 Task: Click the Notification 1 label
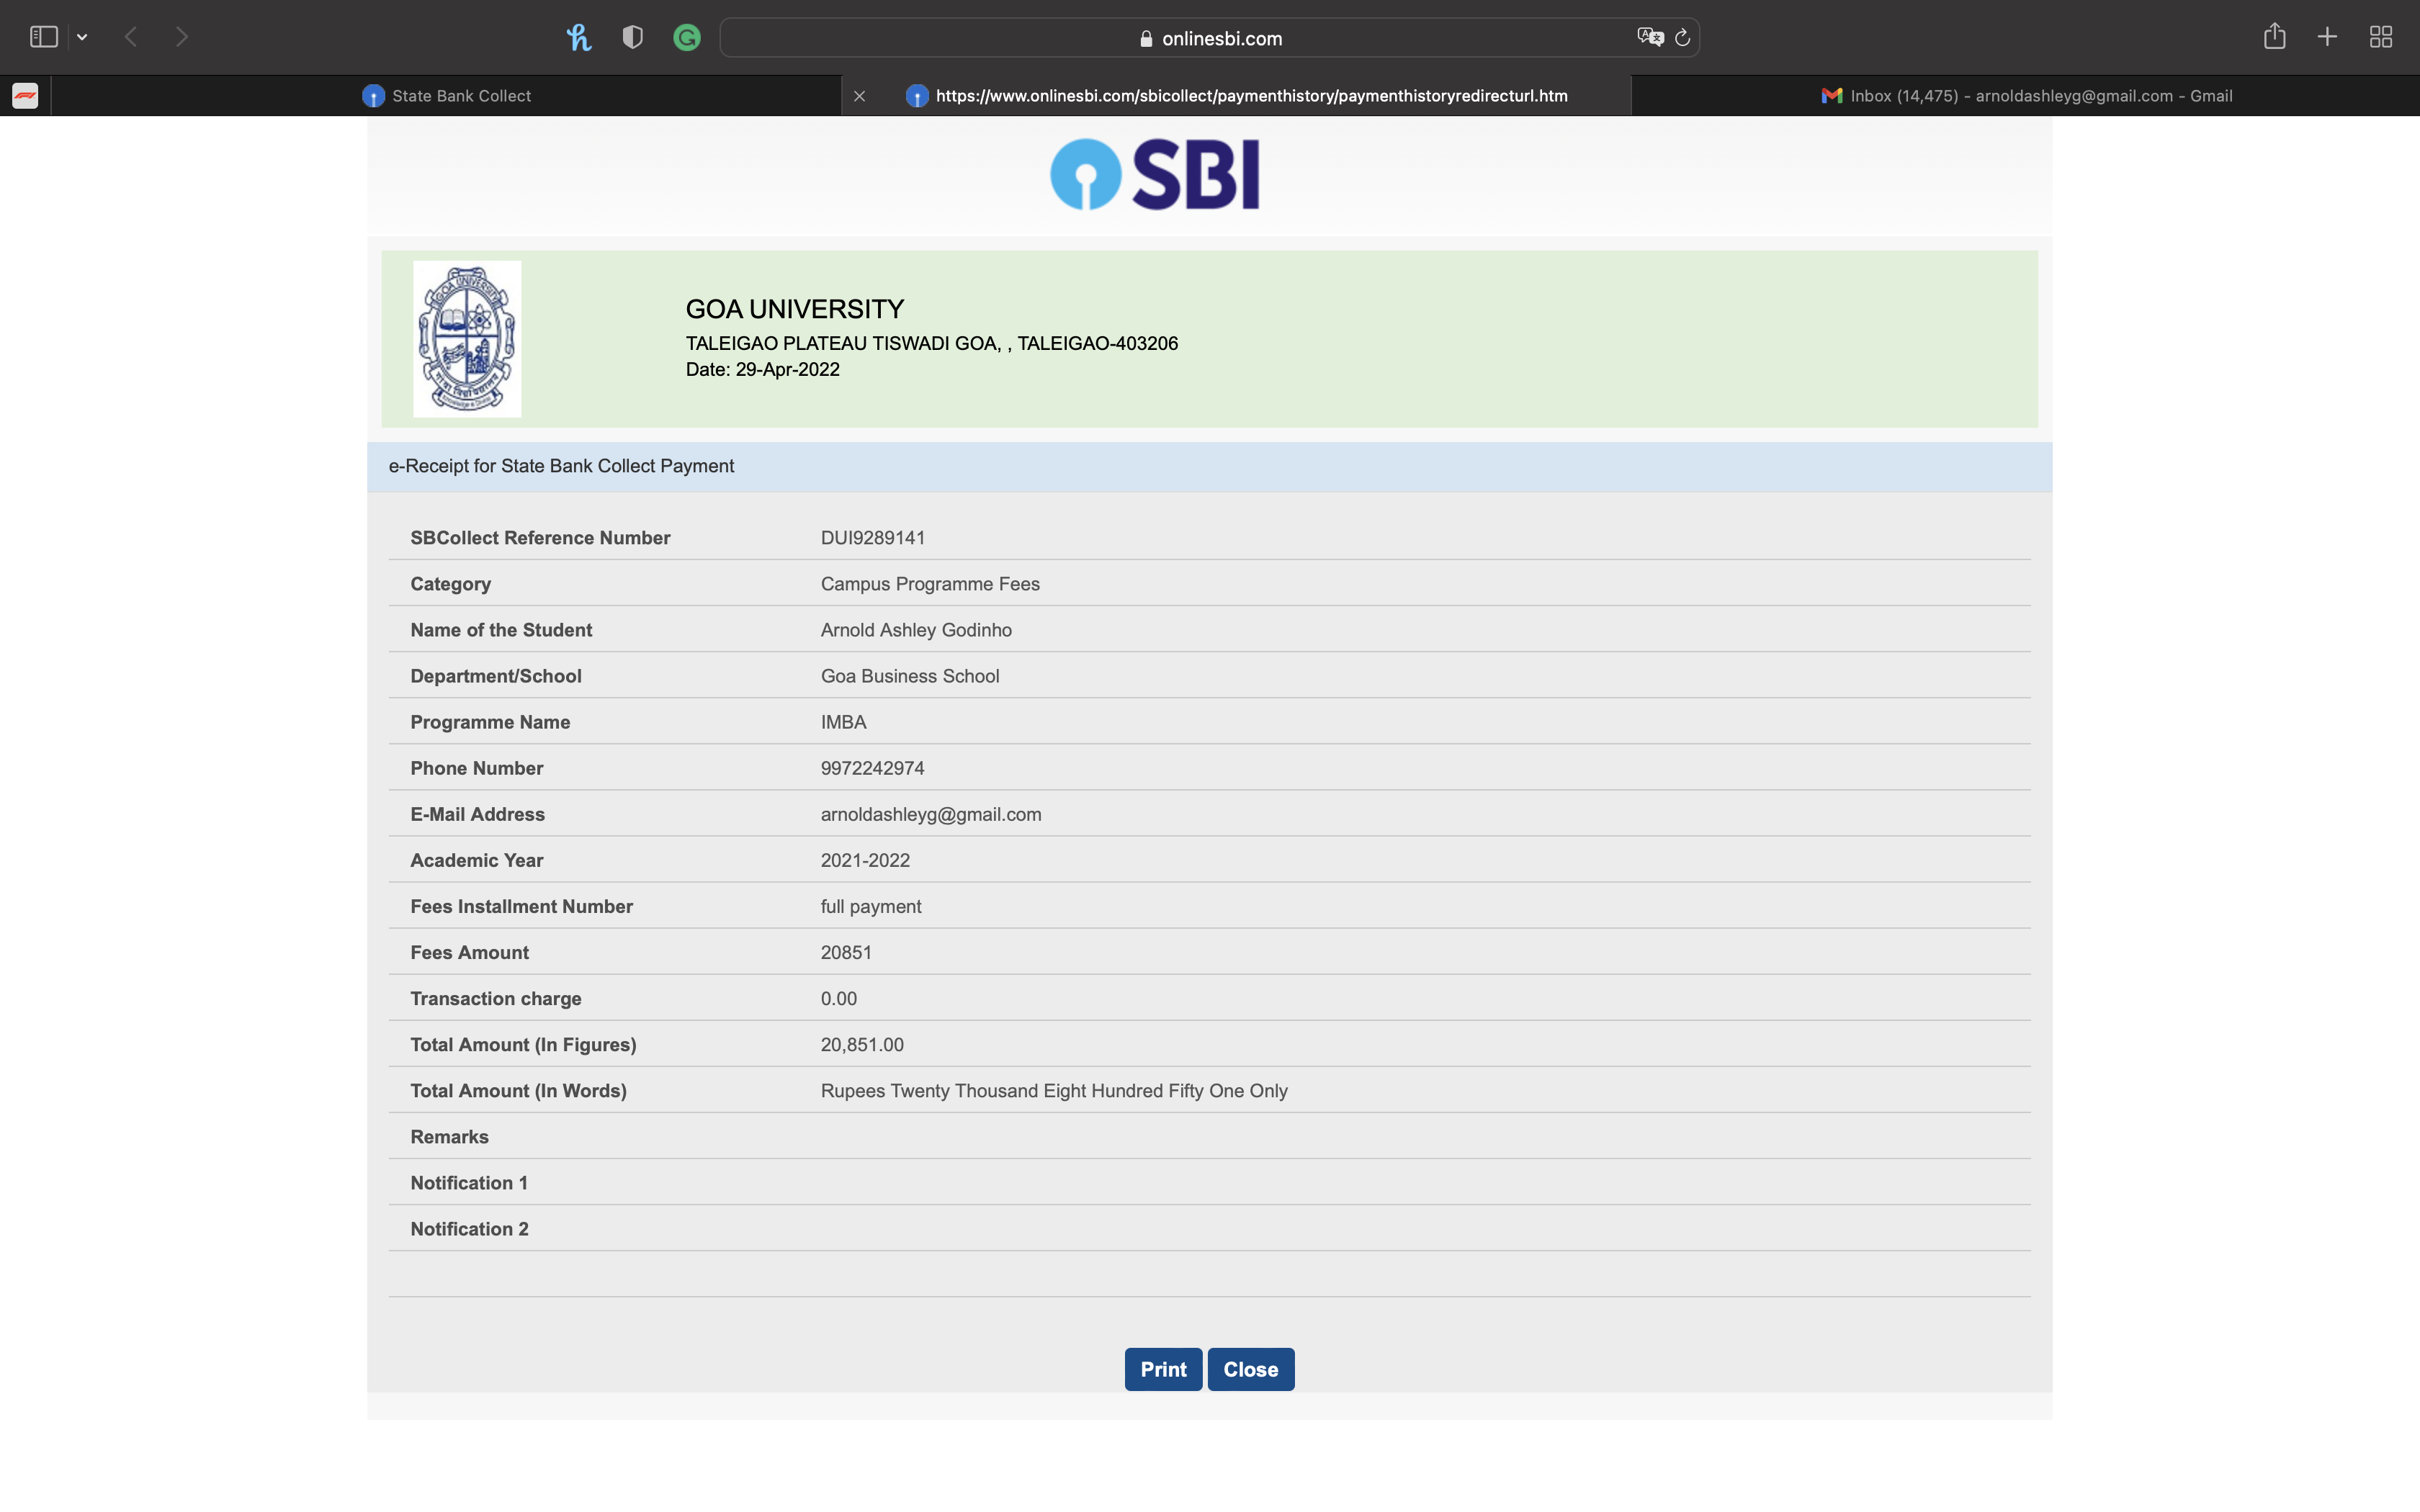tap(469, 1183)
